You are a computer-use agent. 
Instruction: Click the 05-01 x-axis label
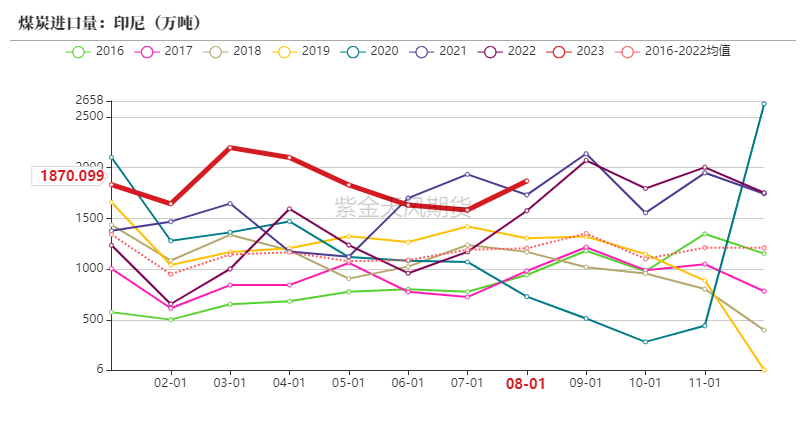(x=348, y=383)
